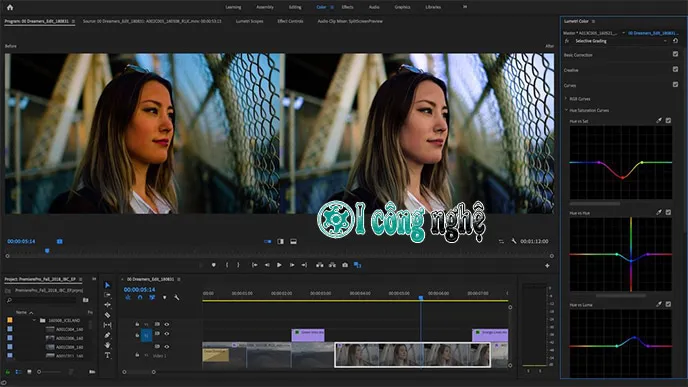The height and width of the screenshot is (387, 688).
Task: Go to In point
Action: click(254, 265)
